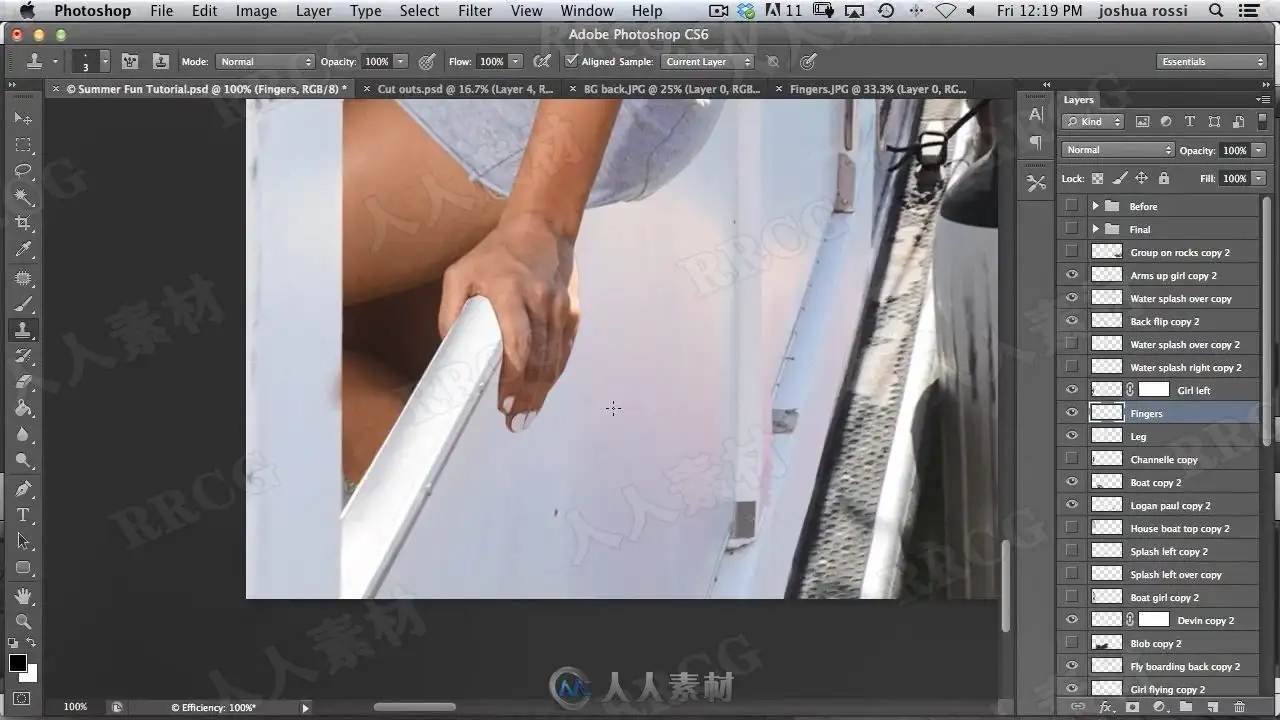Open the Character panel icon
The image size is (1280, 720).
point(1036,115)
